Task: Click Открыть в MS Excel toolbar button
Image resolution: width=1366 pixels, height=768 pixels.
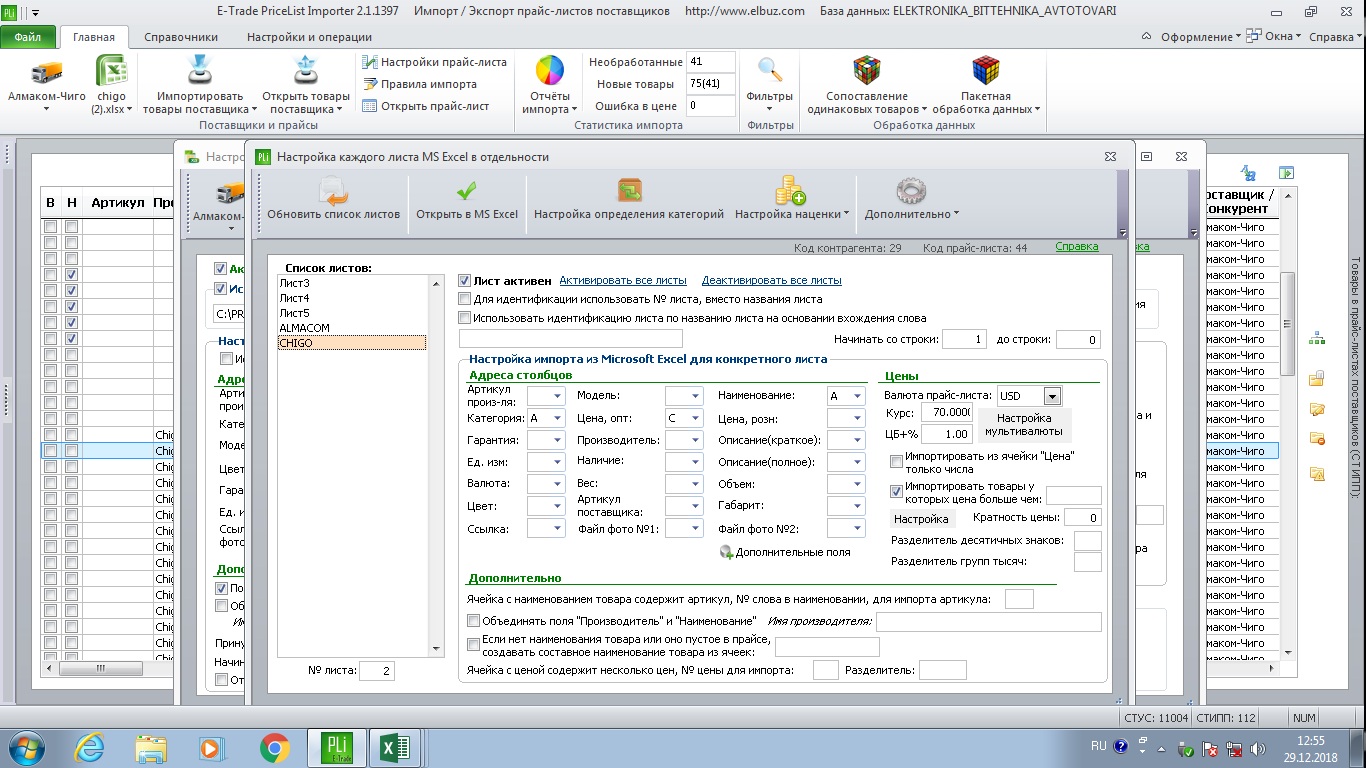Action: (x=467, y=198)
